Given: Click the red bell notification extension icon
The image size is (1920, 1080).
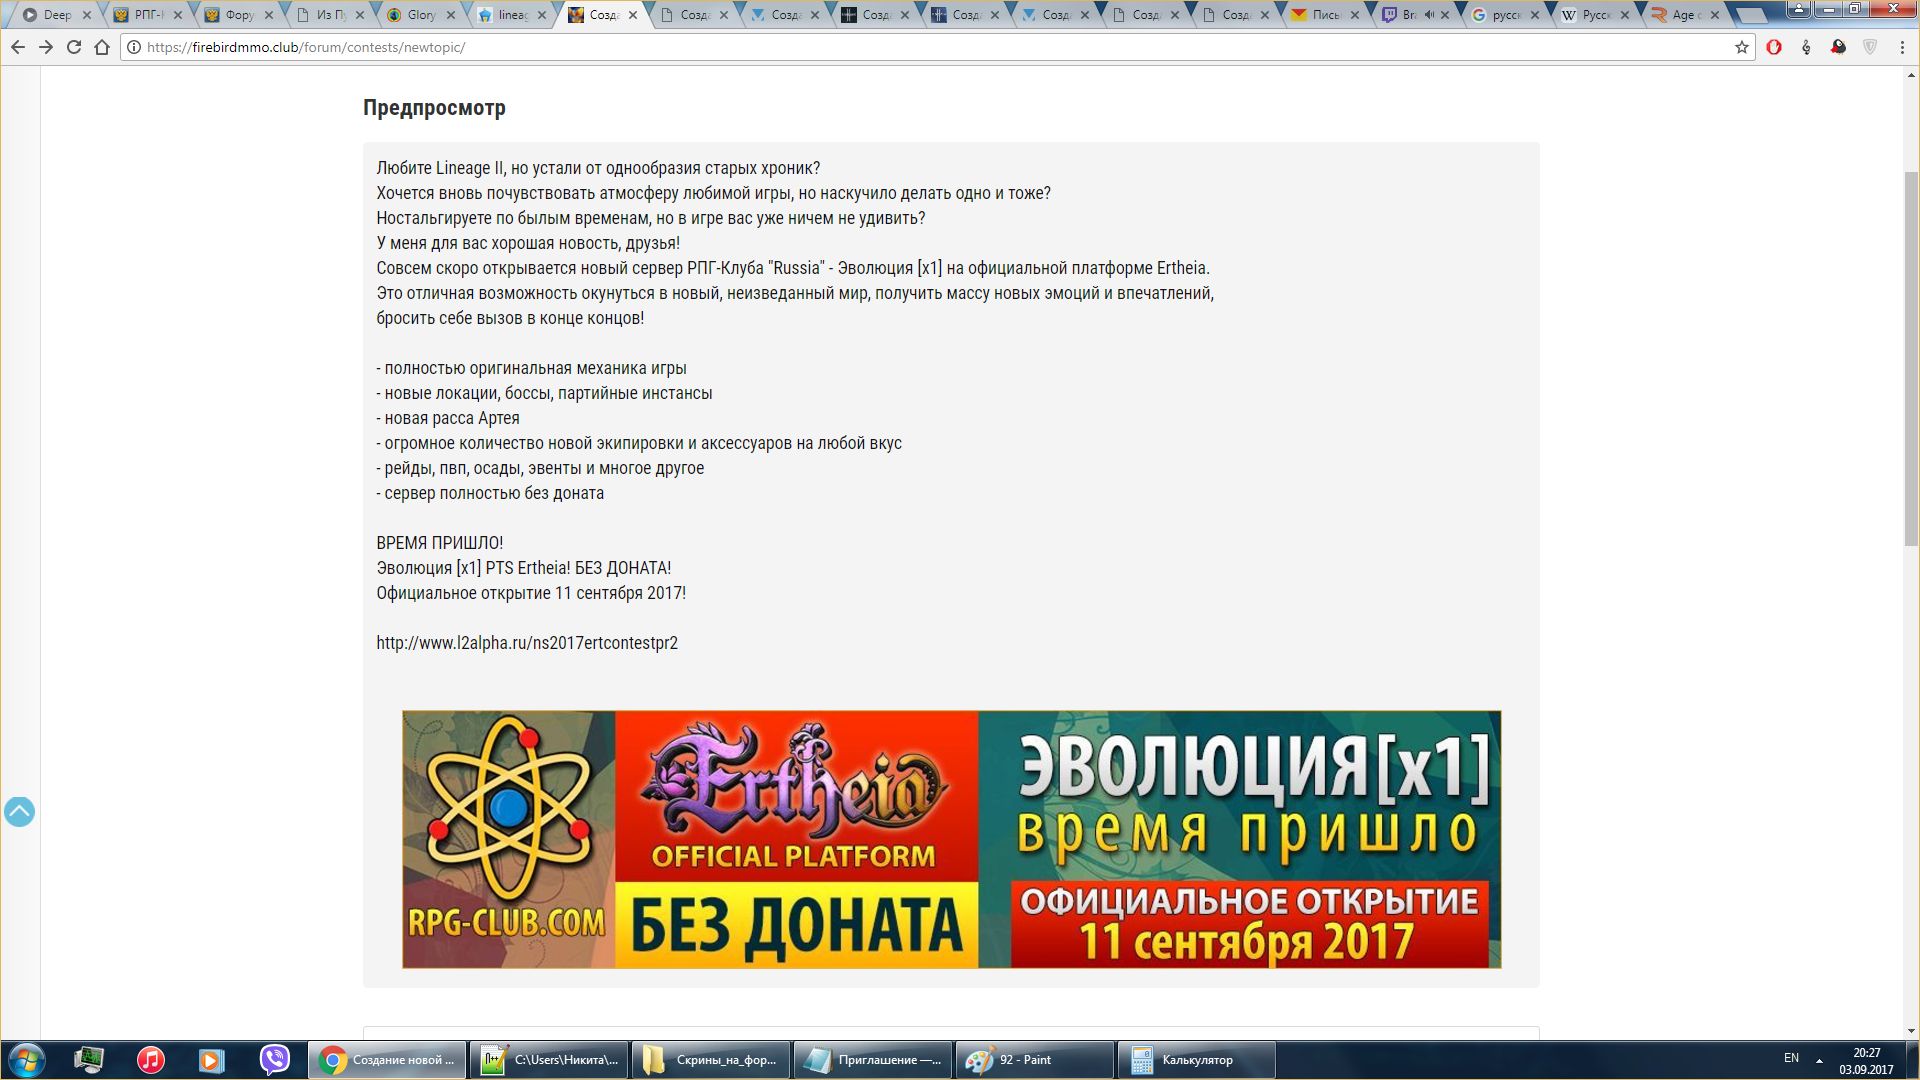Looking at the screenshot, I should tap(1838, 47).
